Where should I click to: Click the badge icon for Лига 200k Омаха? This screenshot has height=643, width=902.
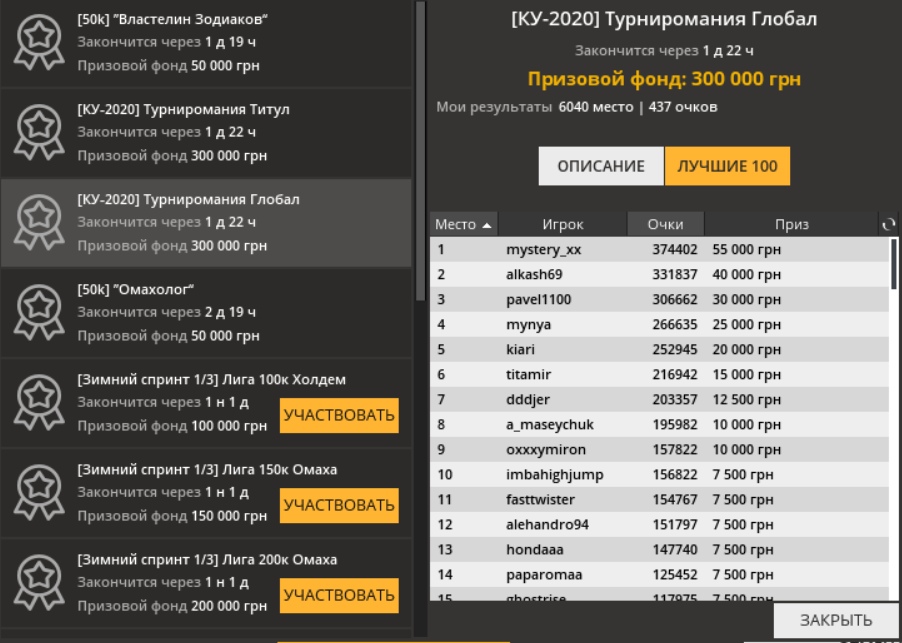[39, 582]
